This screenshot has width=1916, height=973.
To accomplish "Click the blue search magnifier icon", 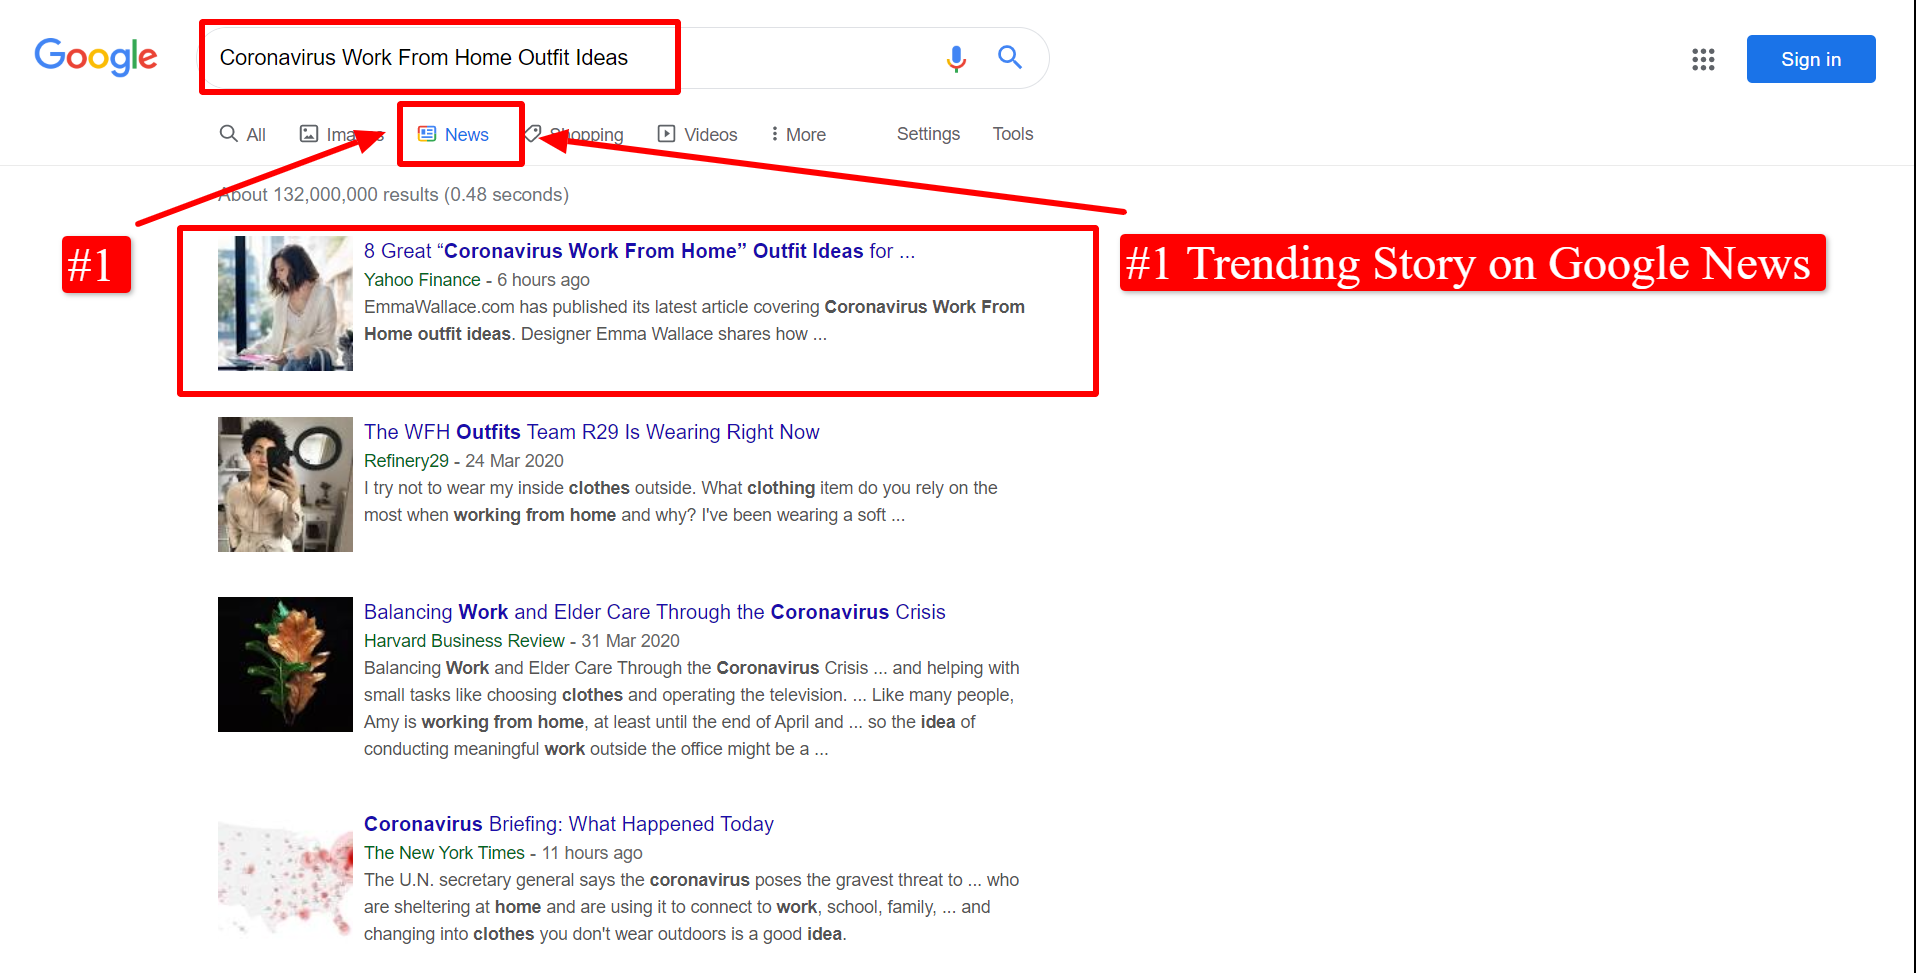I will (1010, 58).
